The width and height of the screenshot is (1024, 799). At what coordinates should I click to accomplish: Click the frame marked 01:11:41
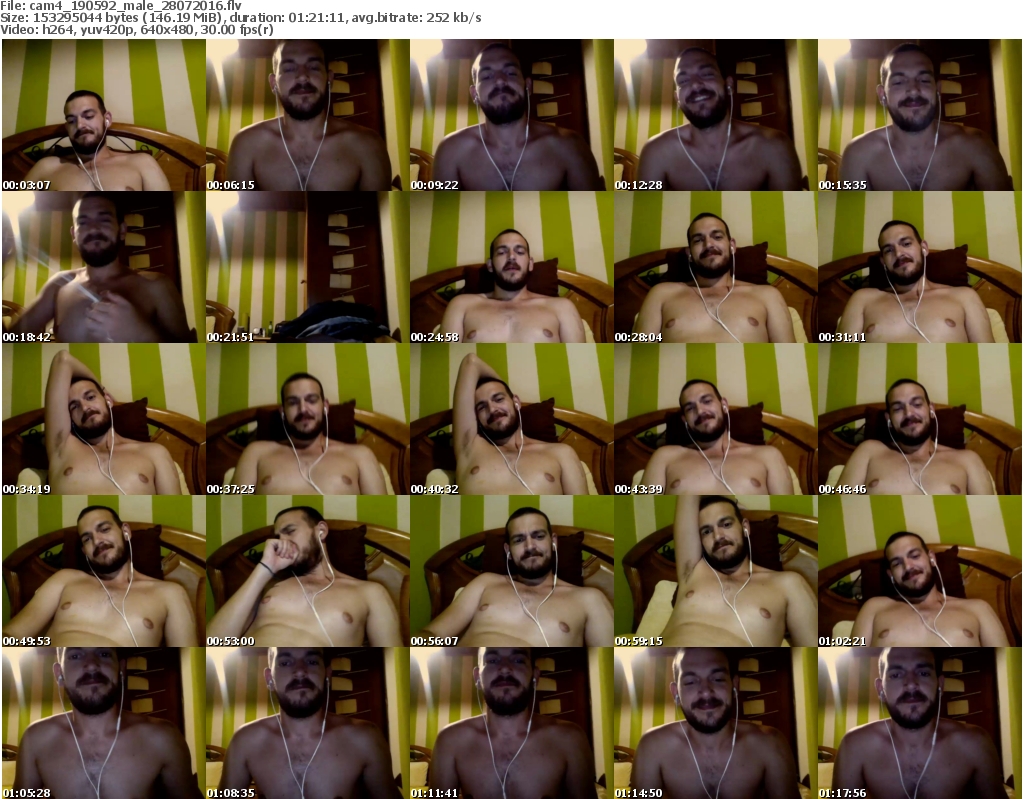(x=511, y=723)
